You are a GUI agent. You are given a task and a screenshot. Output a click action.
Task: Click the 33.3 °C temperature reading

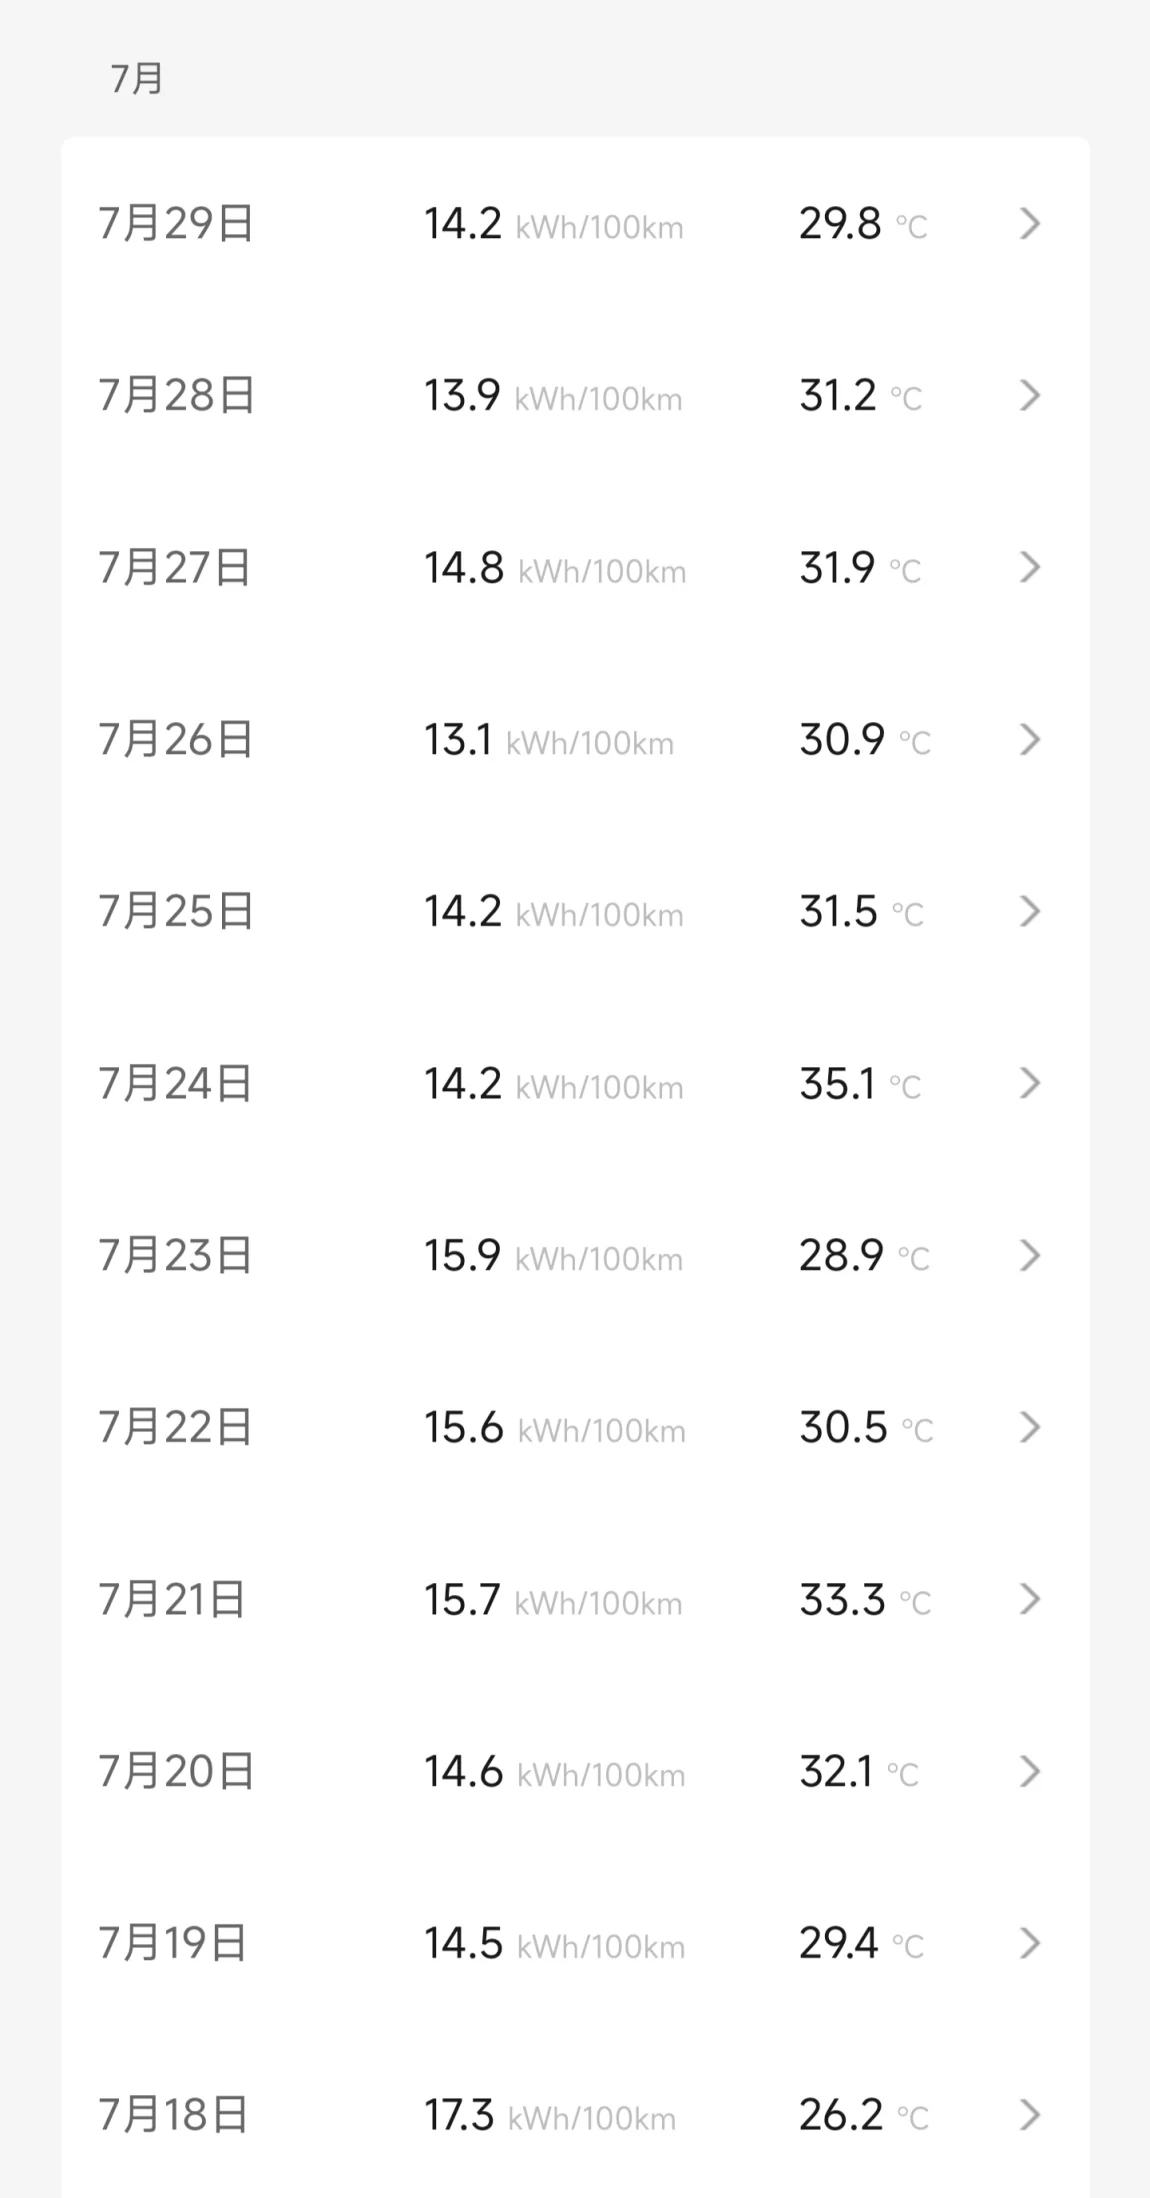point(865,1600)
